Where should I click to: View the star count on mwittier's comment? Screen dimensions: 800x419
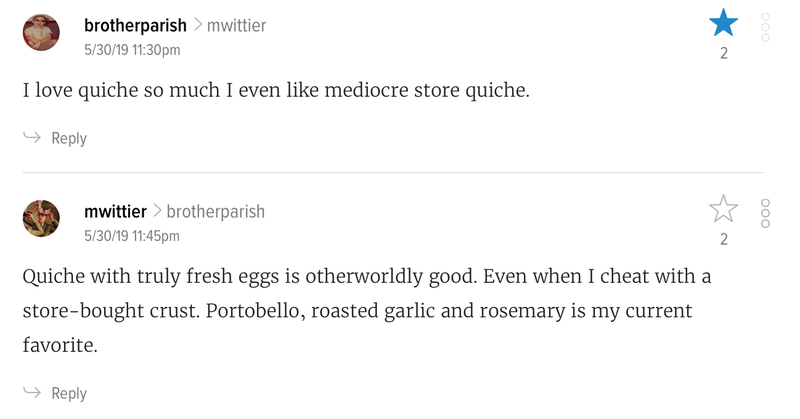[723, 239]
